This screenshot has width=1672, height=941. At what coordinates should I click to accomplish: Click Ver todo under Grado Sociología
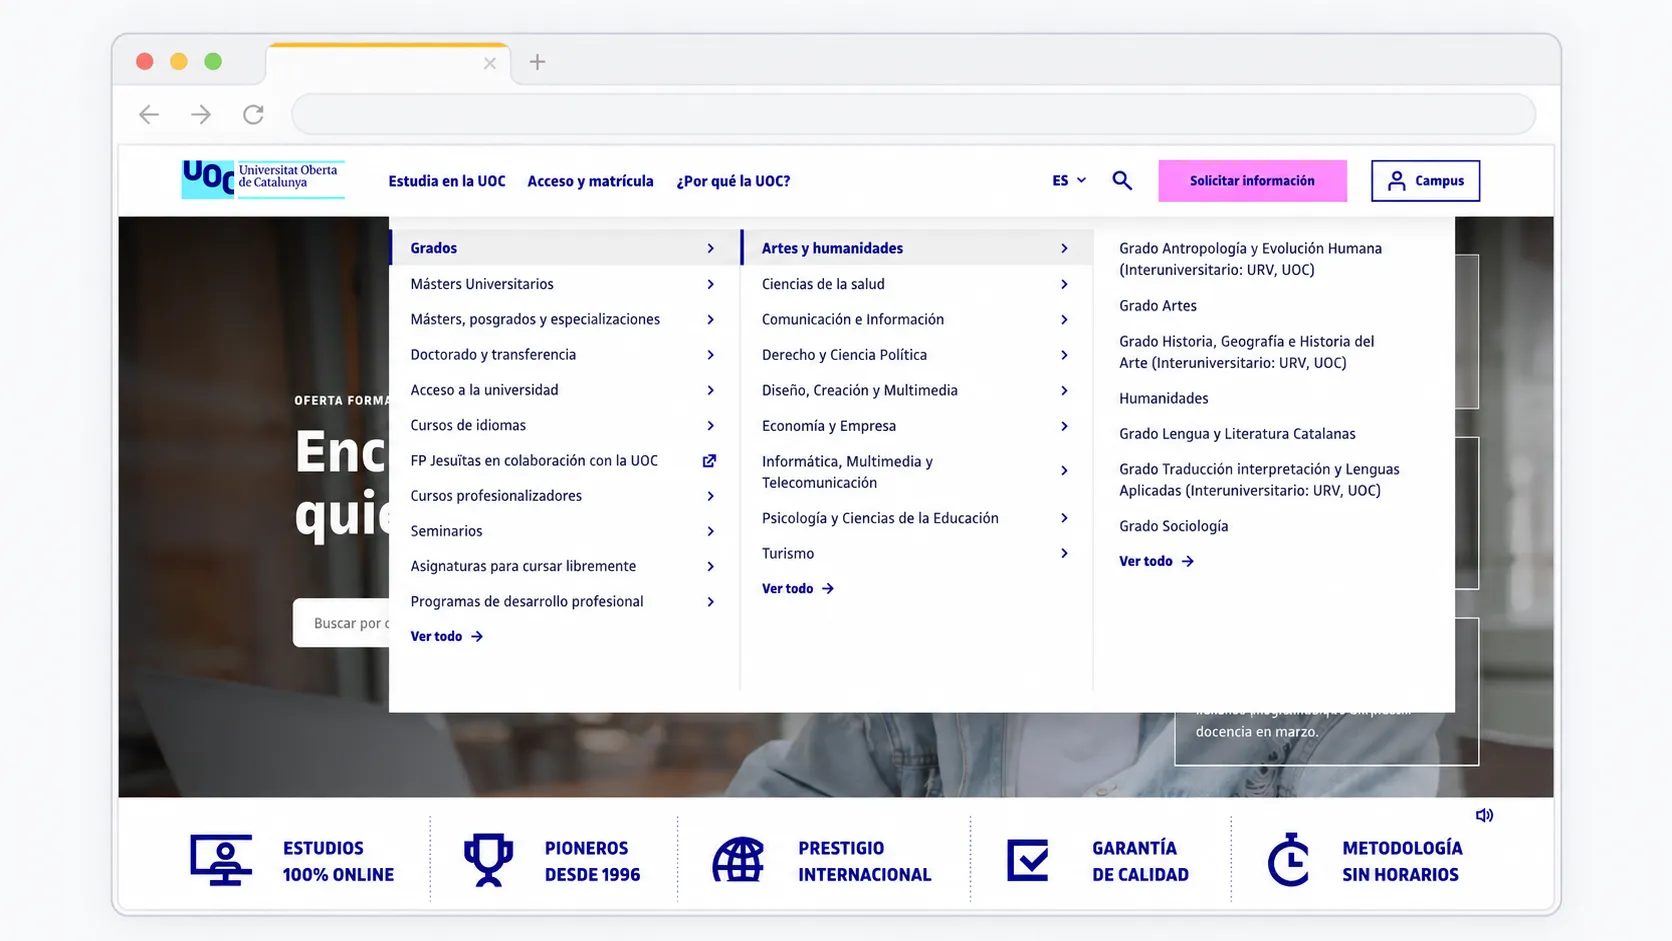click(x=1156, y=561)
